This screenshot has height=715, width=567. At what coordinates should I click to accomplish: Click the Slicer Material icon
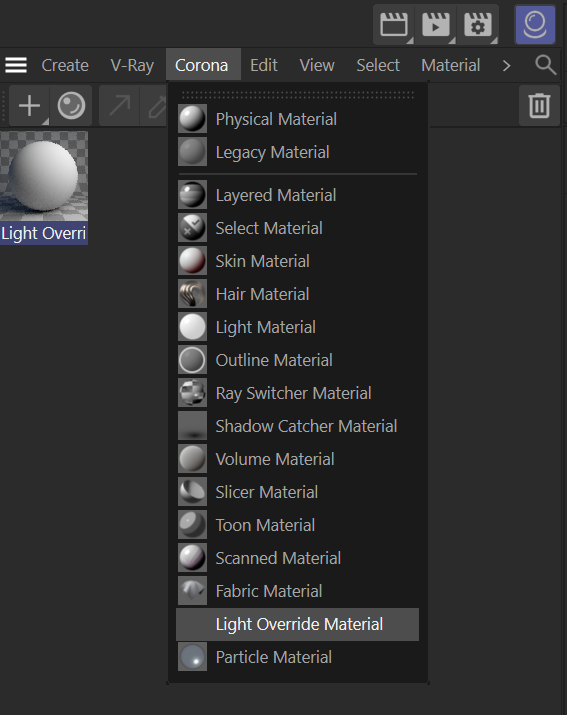click(x=192, y=492)
